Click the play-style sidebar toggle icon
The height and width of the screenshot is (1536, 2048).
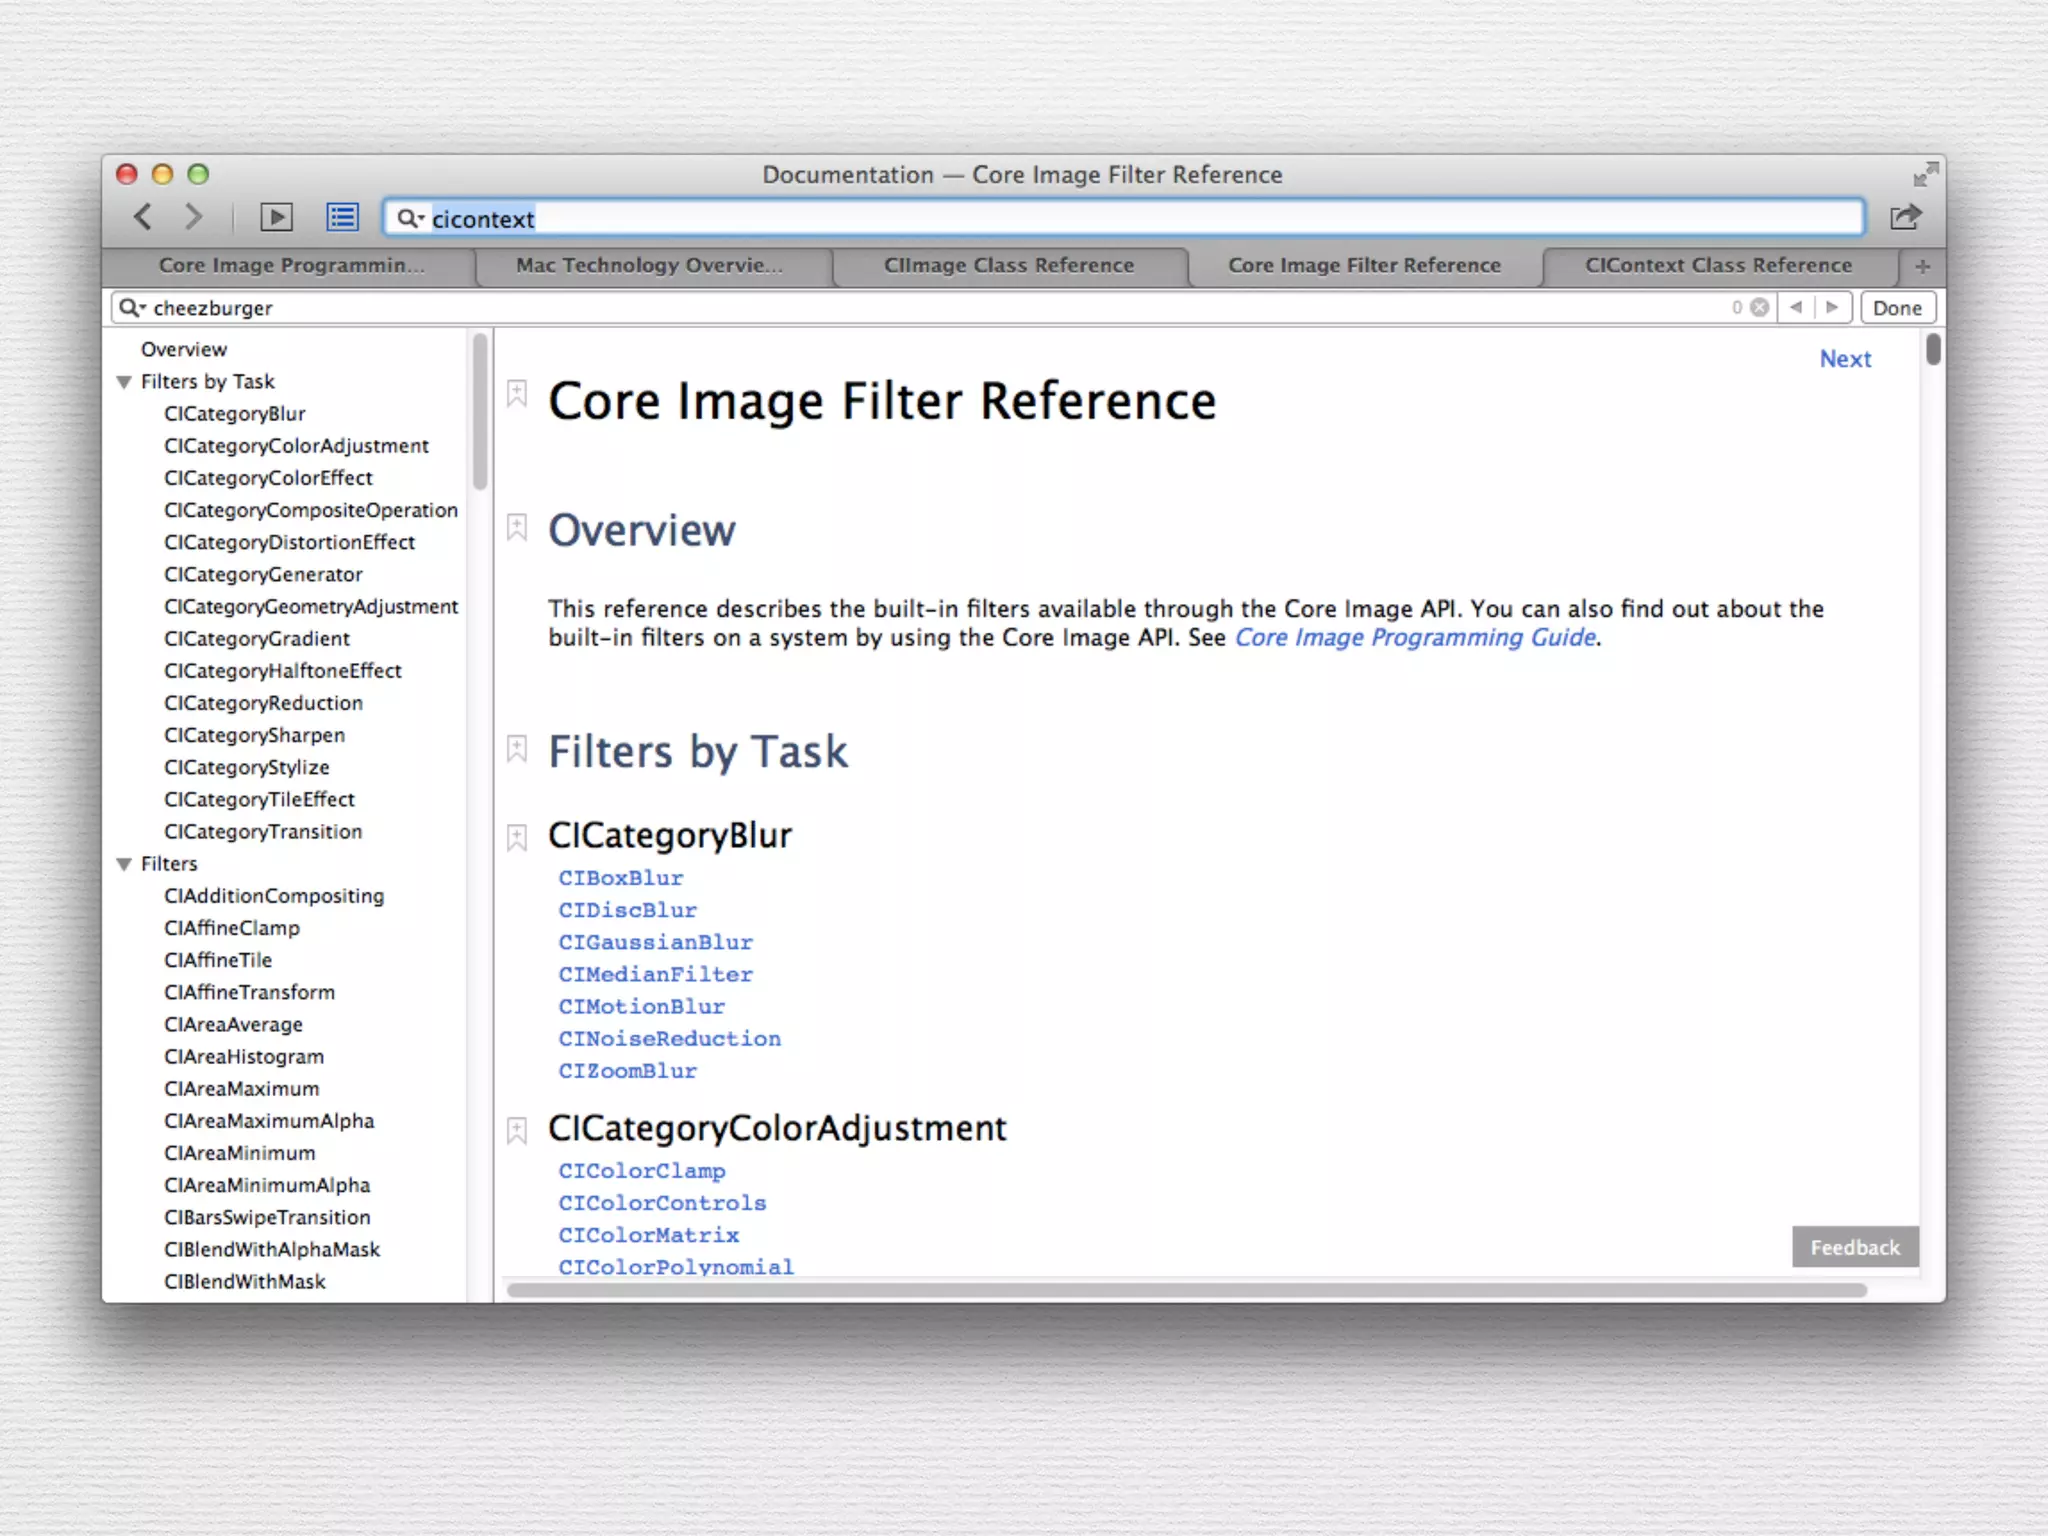[x=276, y=217]
